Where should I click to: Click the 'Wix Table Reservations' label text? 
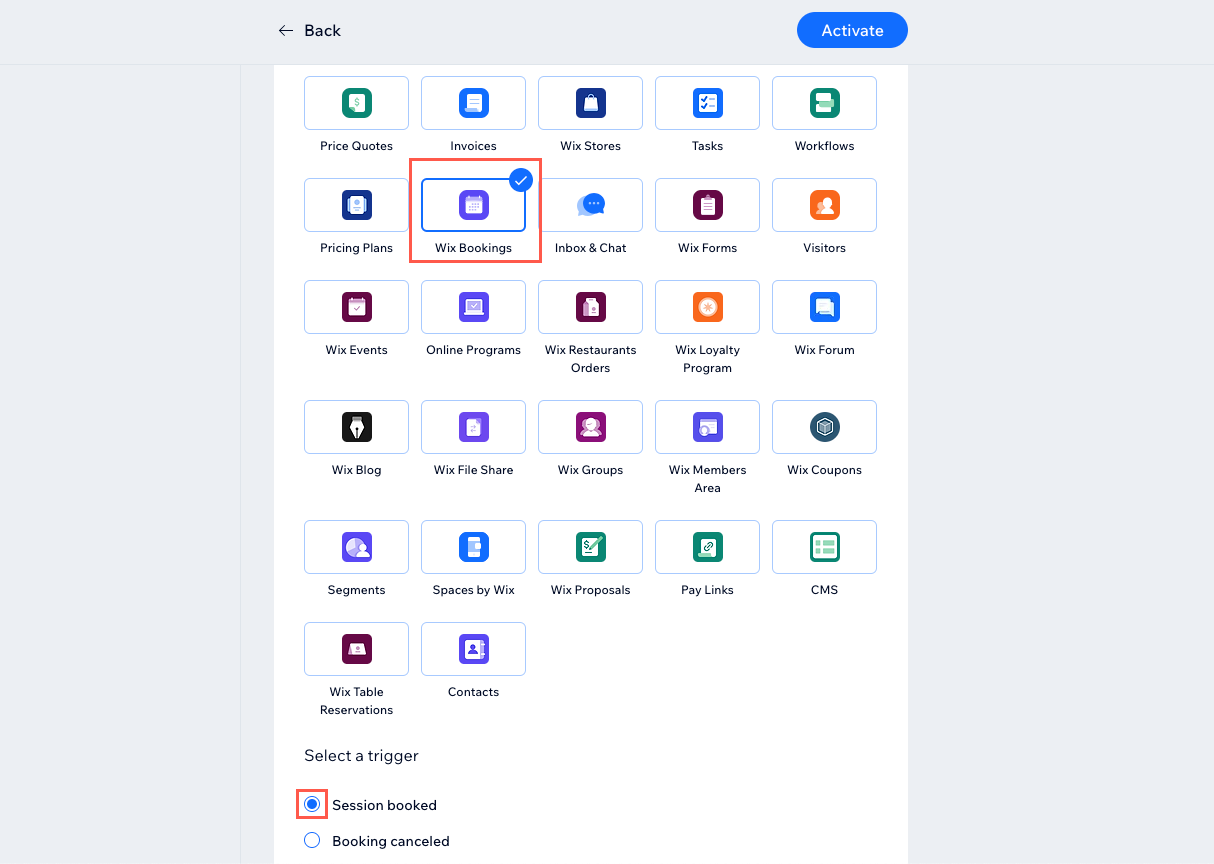pyautogui.click(x=356, y=701)
